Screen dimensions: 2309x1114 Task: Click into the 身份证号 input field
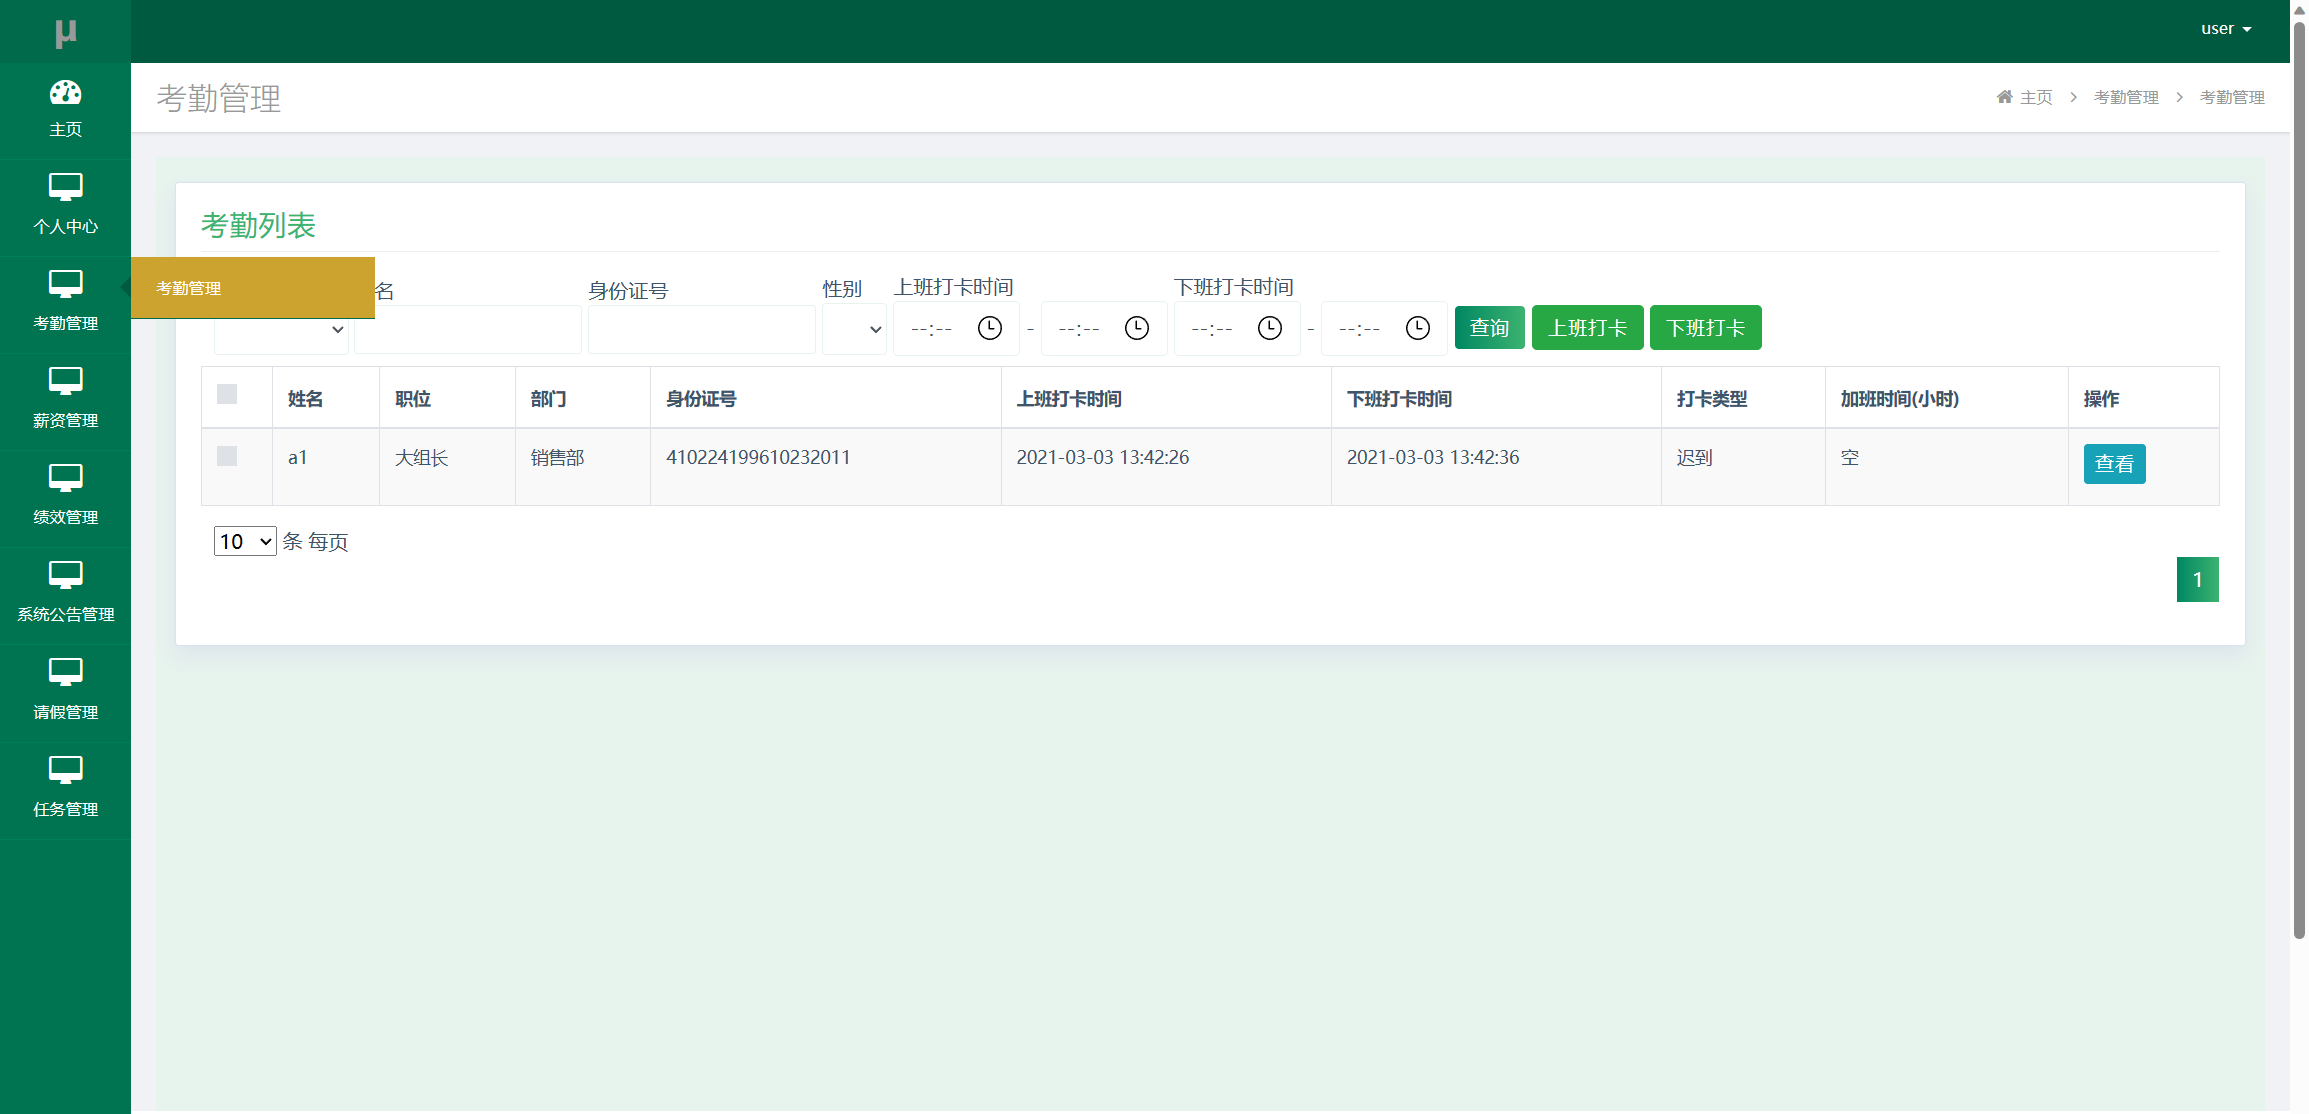click(701, 329)
